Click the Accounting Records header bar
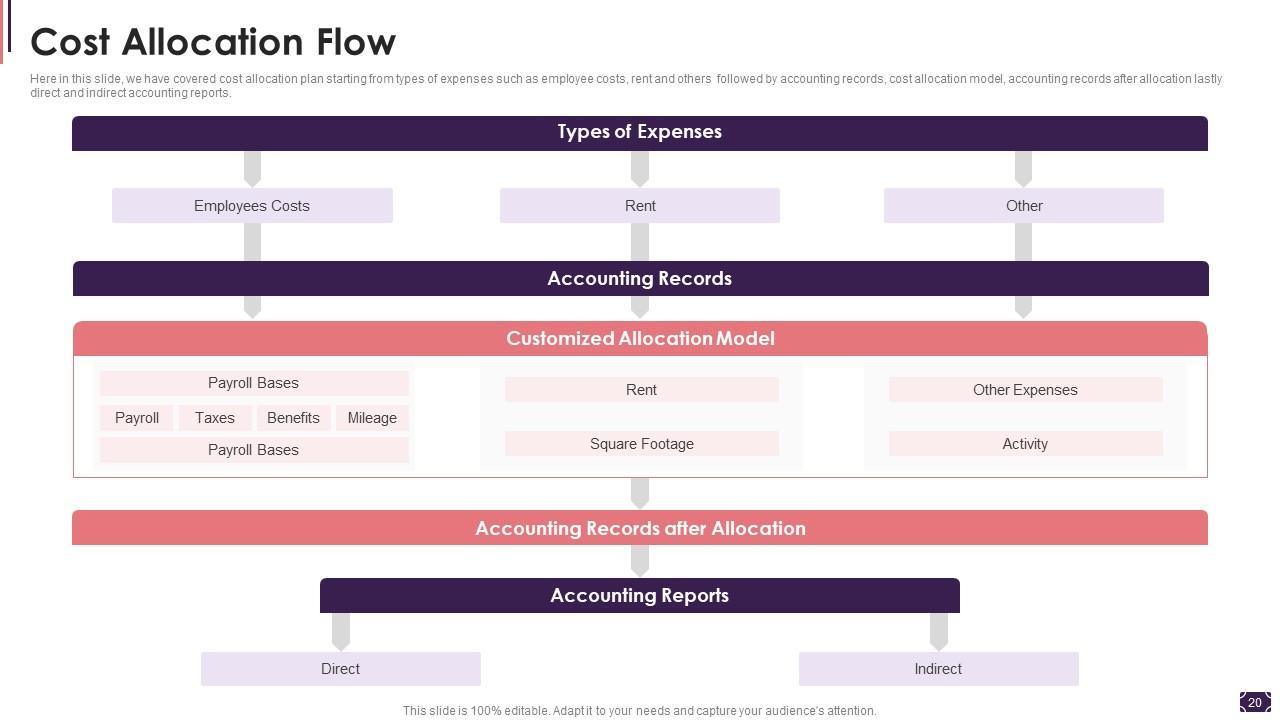The width and height of the screenshot is (1280, 720). click(x=640, y=279)
